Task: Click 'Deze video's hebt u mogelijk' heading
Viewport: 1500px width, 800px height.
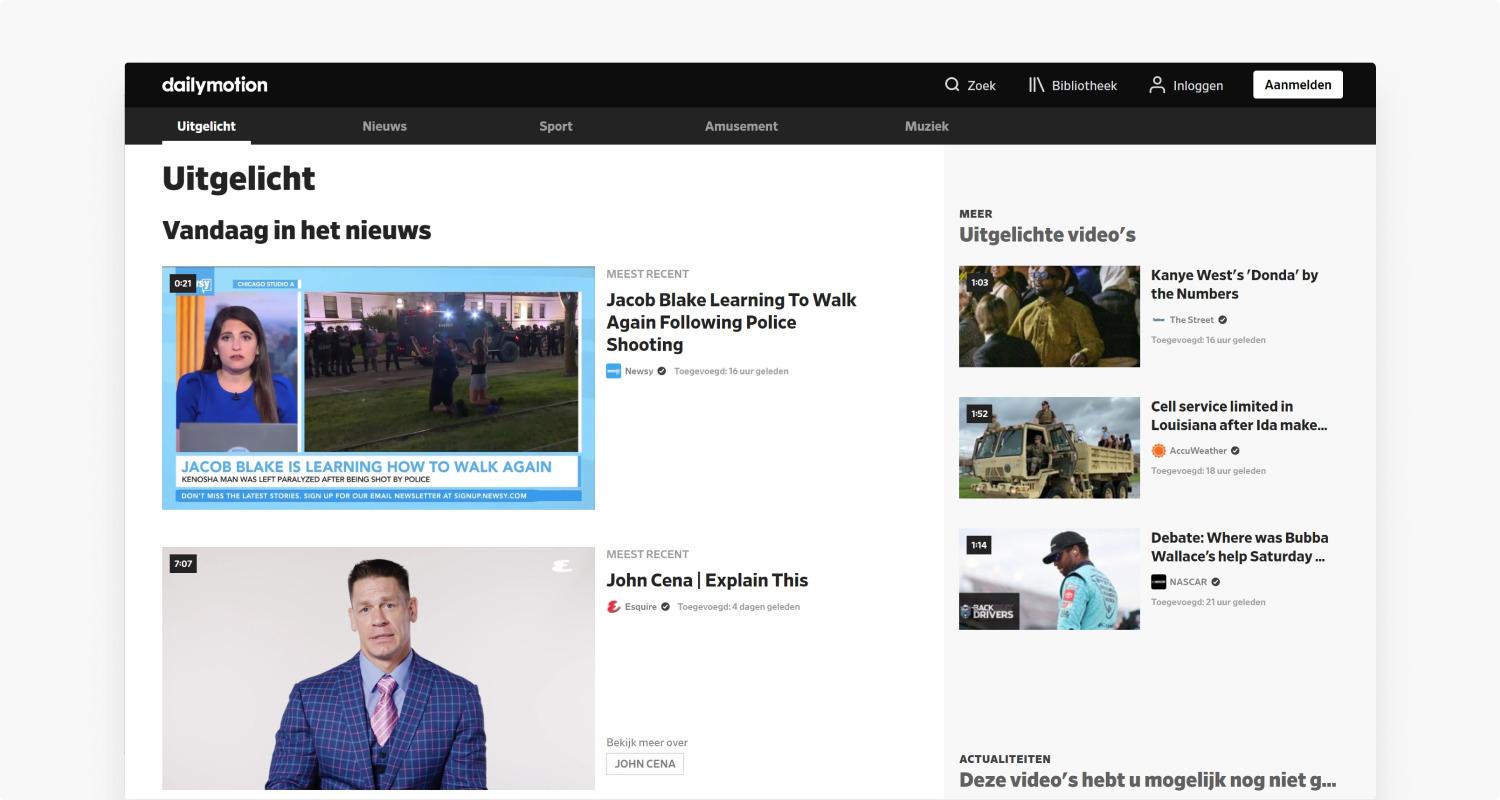Action: click(1147, 780)
